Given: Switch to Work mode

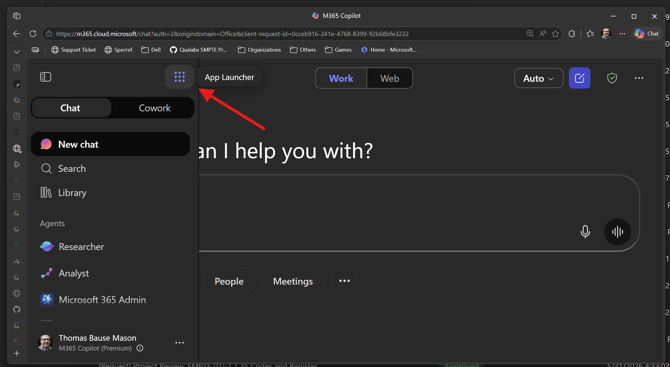Looking at the screenshot, I should 341,78.
